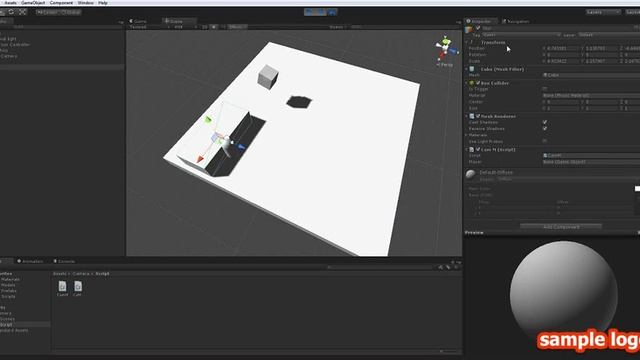The image size is (640, 360).
Task: Enable the Use Light Probes checkbox
Action: coord(544,141)
